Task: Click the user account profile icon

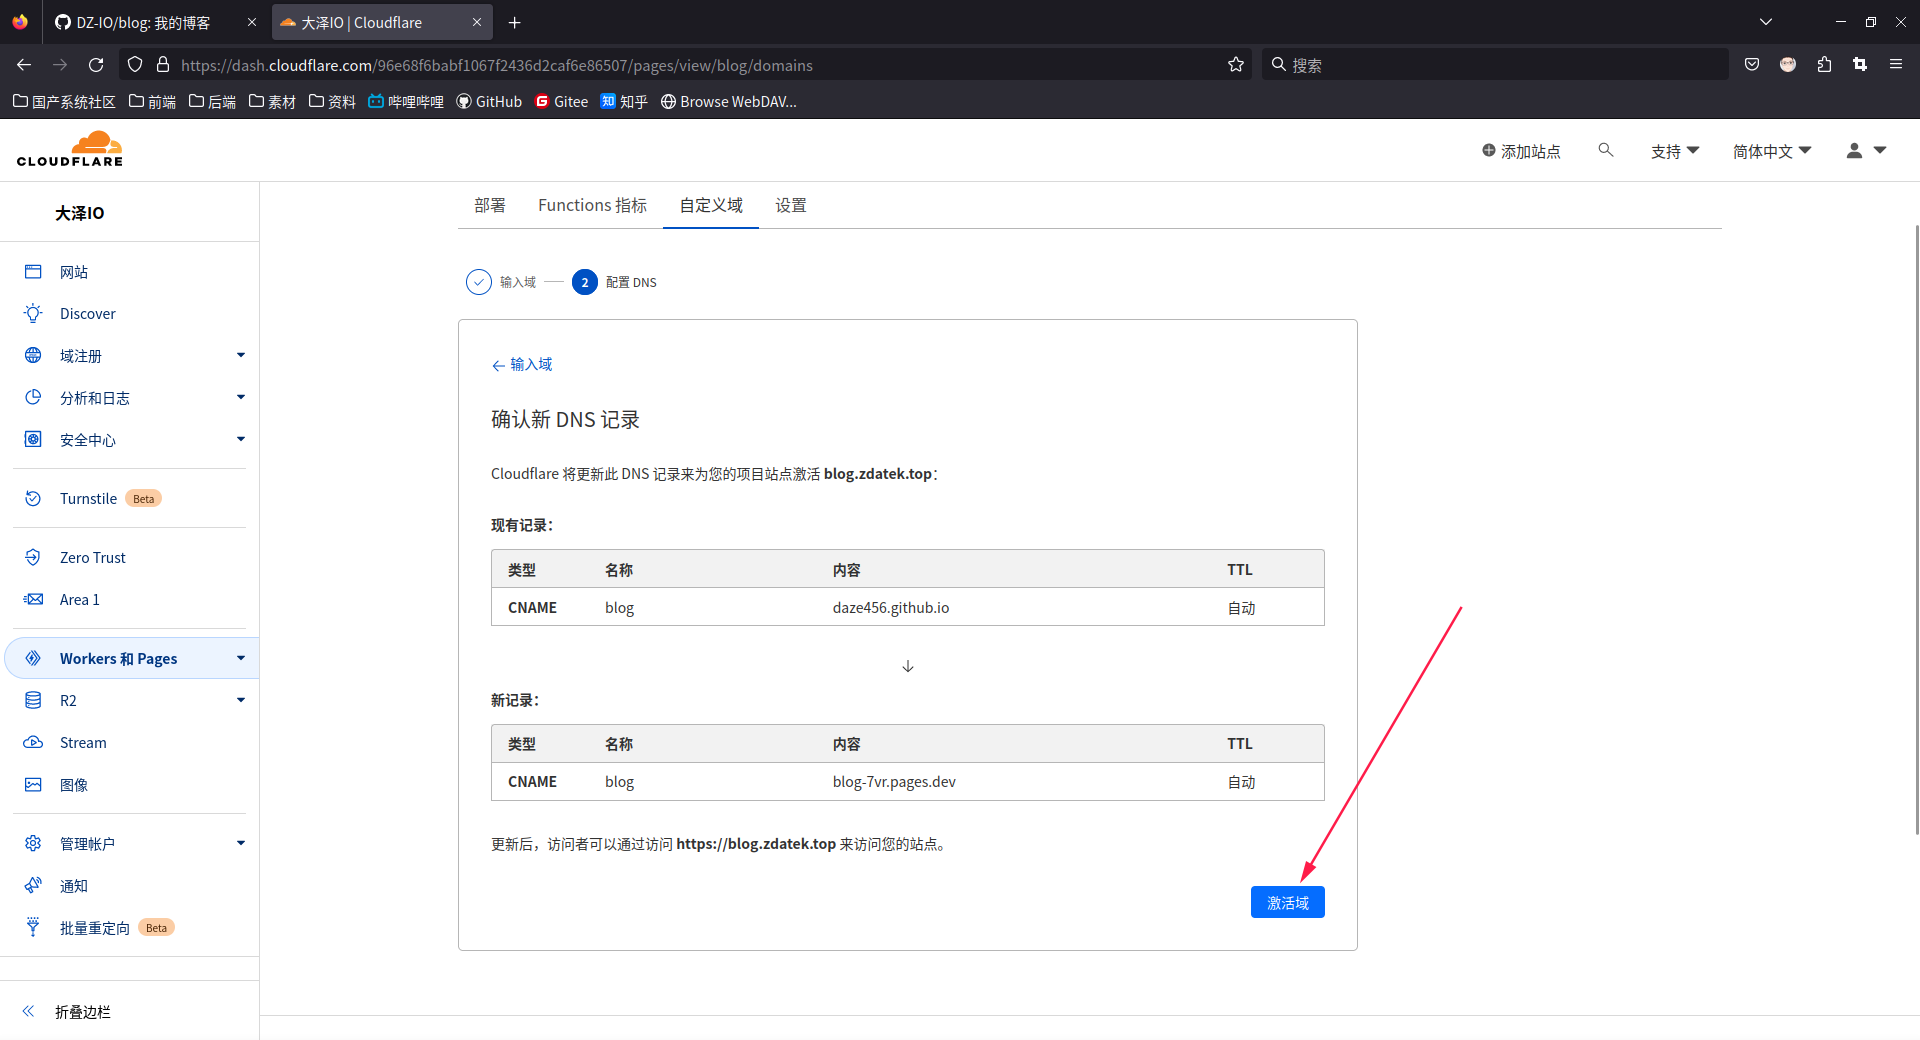Action: point(1854,150)
